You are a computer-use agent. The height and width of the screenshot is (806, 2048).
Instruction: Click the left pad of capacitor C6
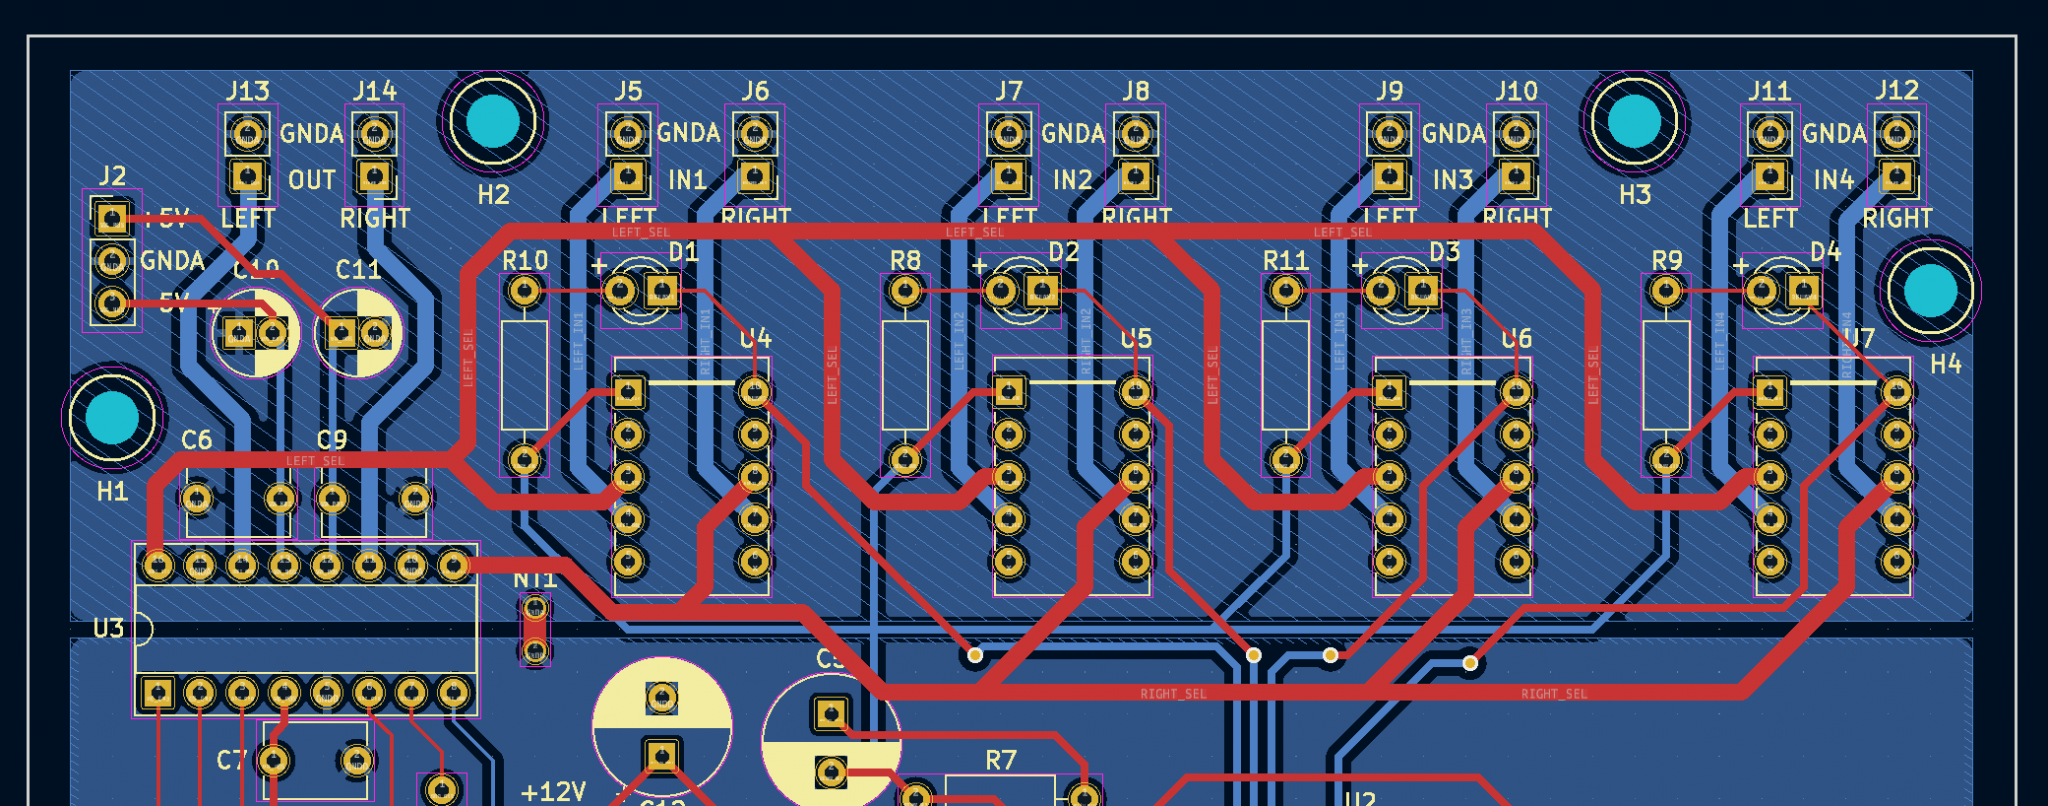point(197,497)
